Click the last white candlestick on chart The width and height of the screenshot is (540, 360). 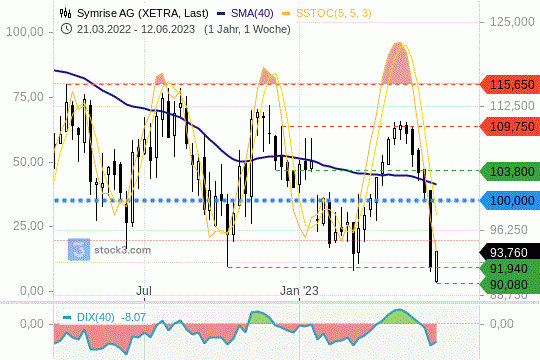pos(437,267)
